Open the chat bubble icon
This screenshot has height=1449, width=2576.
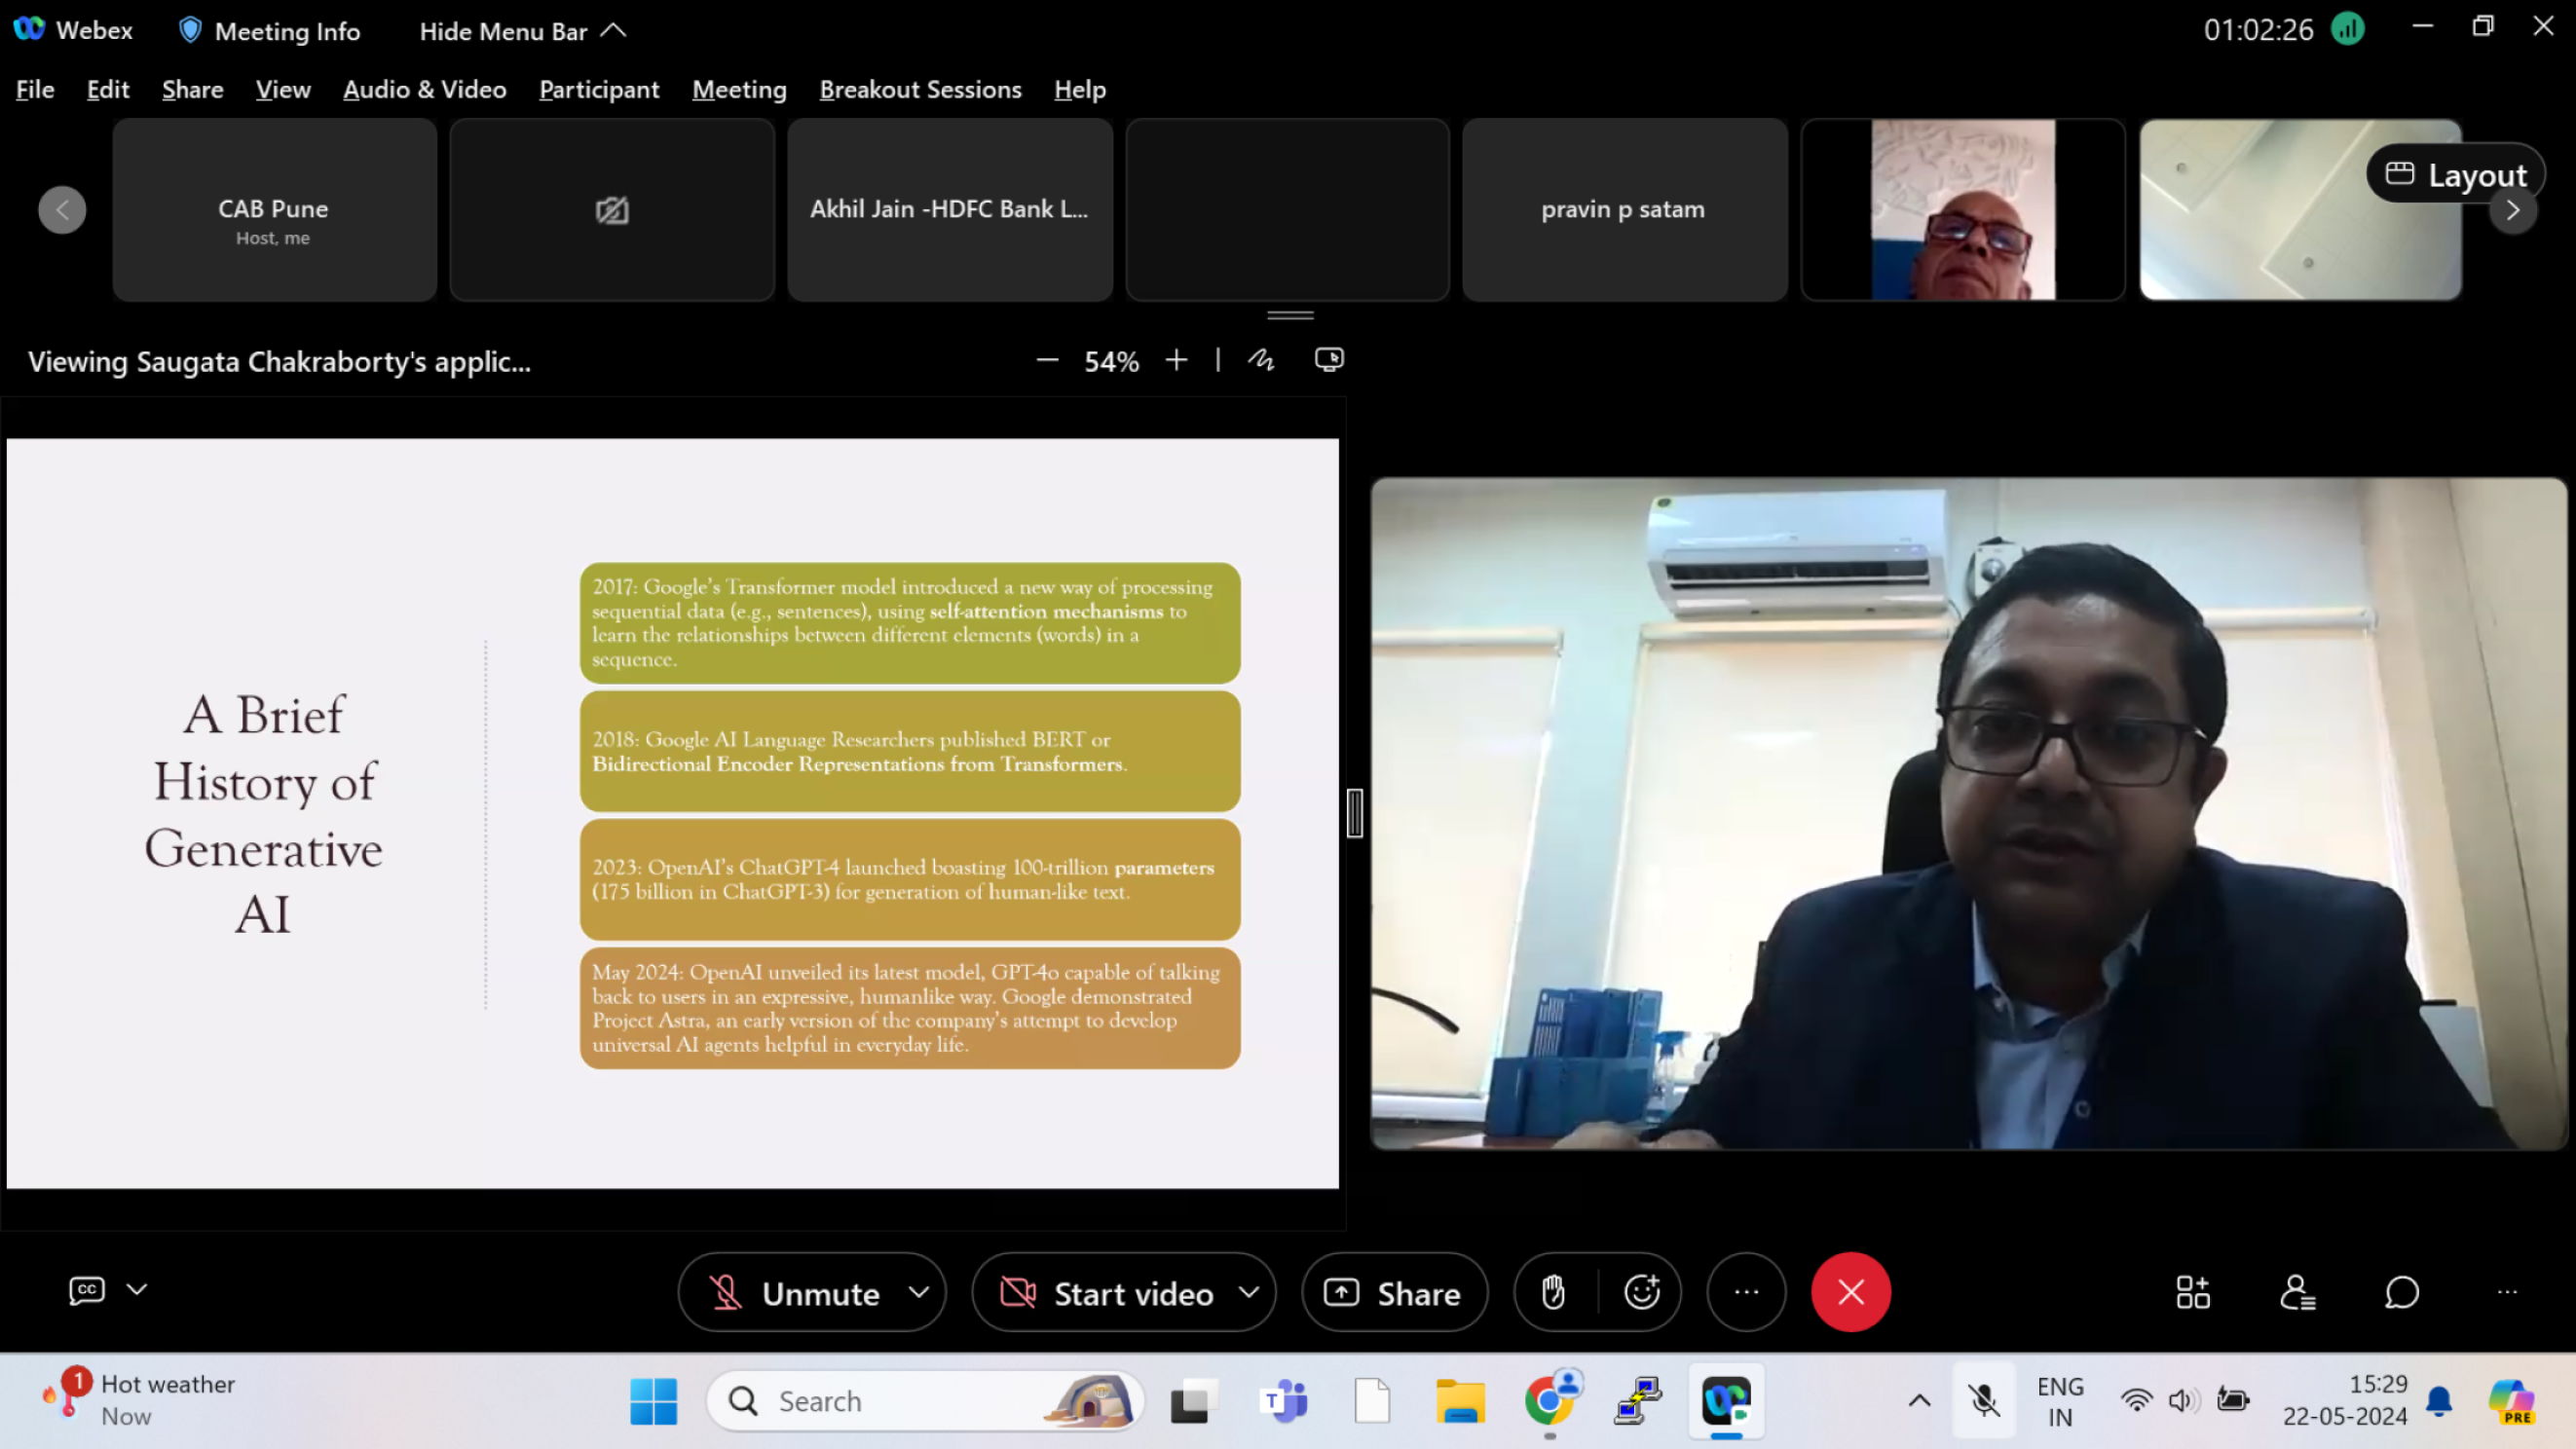click(2401, 1292)
